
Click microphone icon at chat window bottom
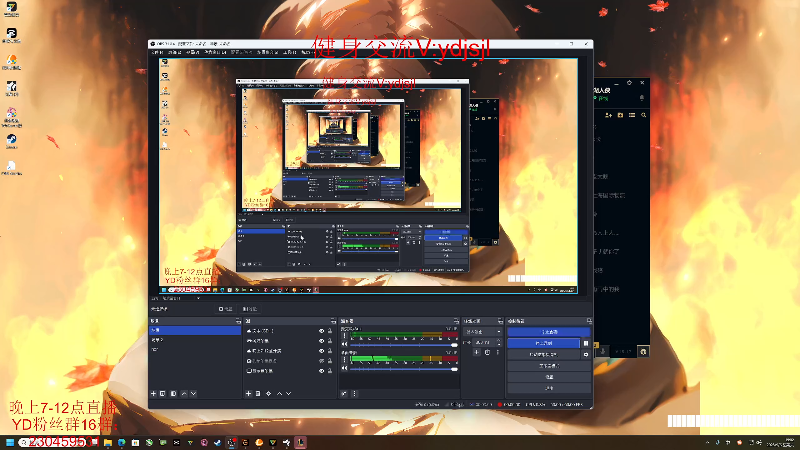[603, 351]
